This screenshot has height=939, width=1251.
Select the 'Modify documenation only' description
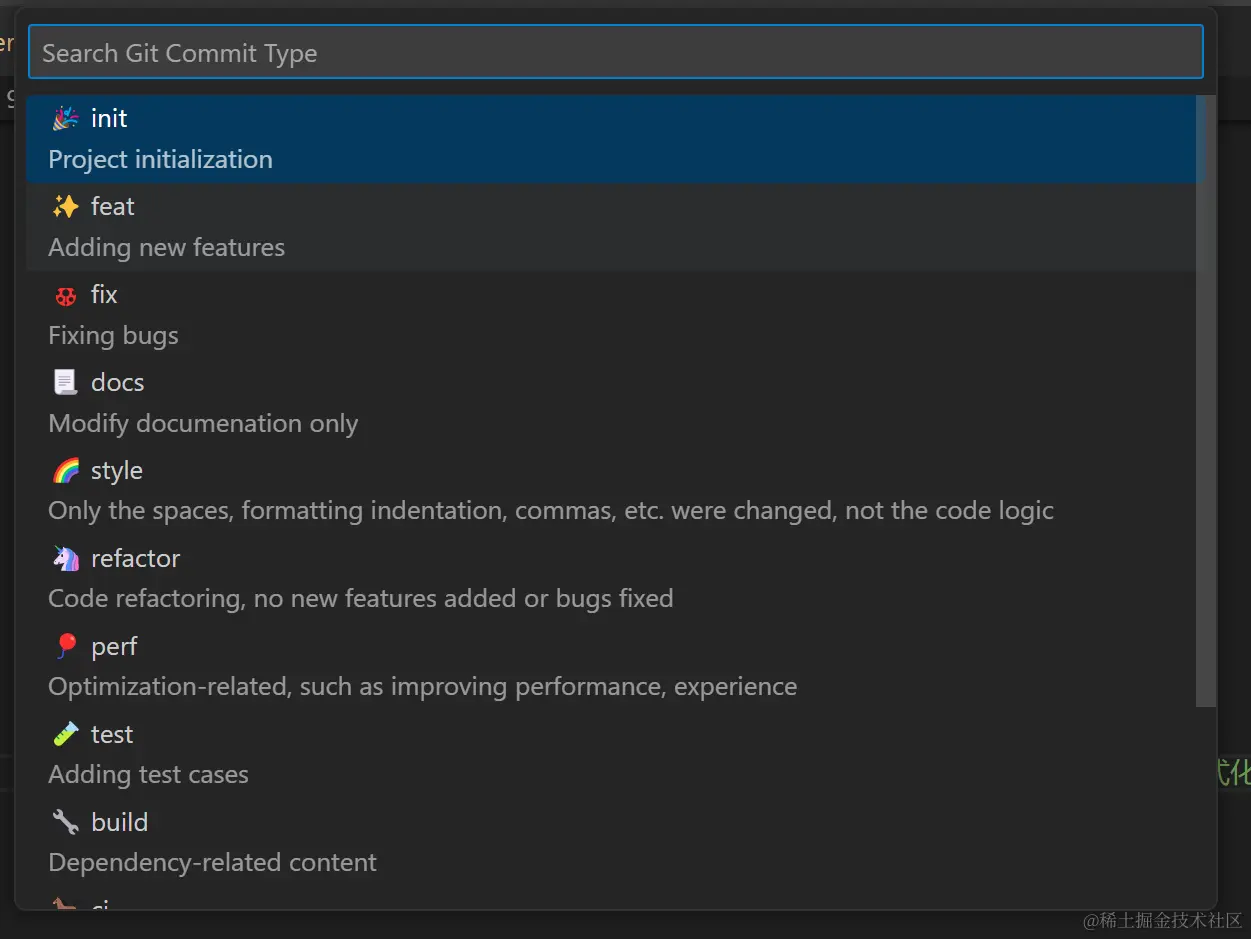click(203, 424)
